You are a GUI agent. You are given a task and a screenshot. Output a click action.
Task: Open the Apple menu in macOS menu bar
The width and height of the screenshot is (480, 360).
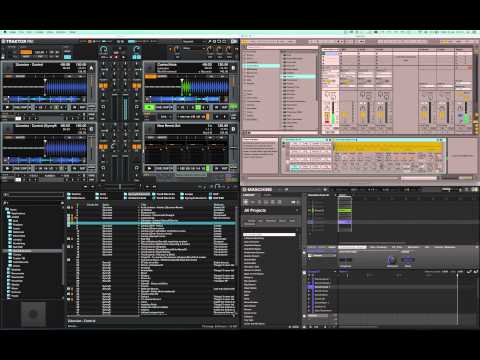pos(5,32)
